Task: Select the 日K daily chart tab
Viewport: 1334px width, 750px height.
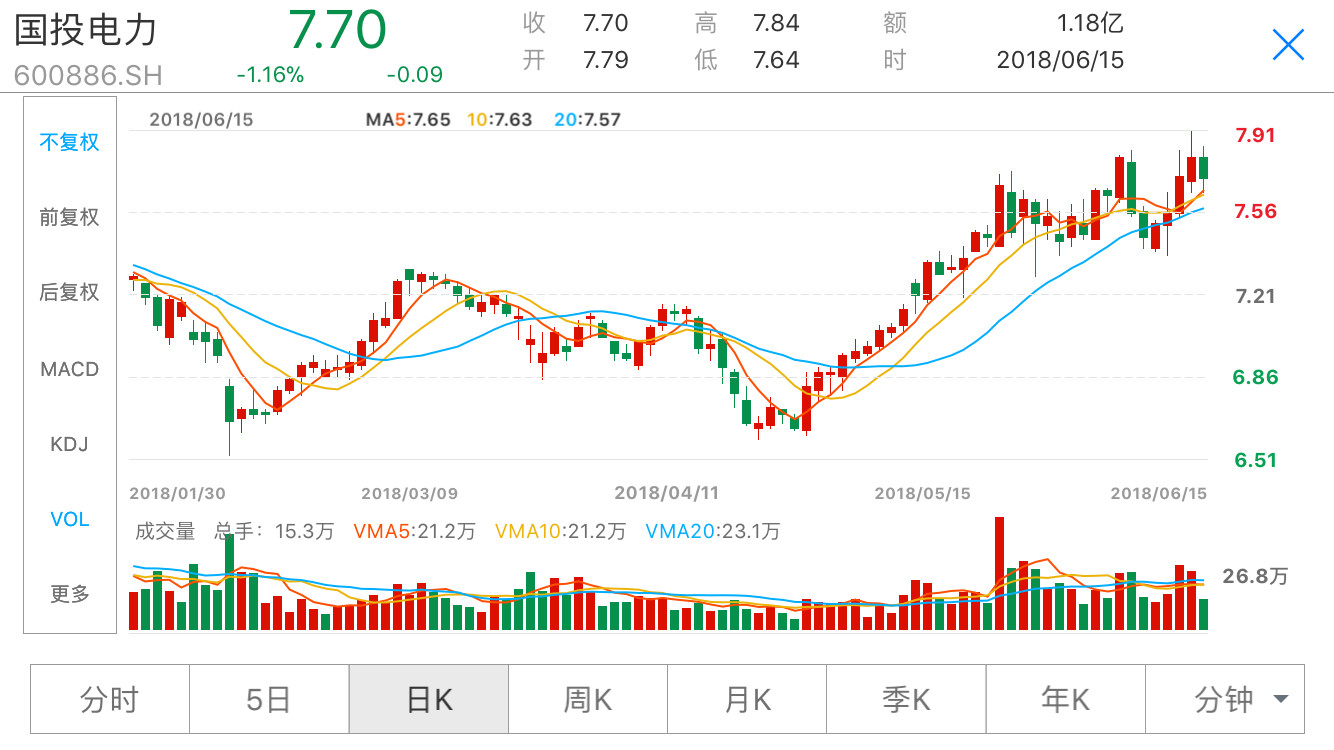Action: (428, 699)
